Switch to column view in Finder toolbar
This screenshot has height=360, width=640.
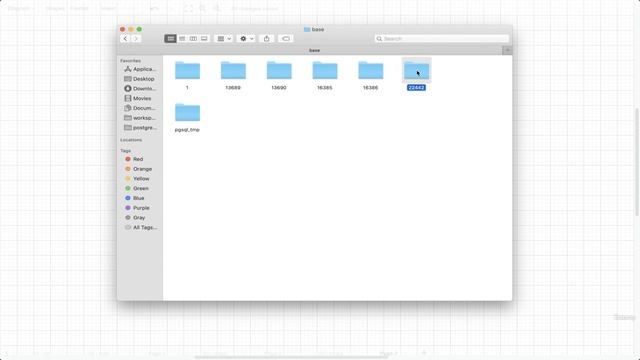click(x=193, y=38)
